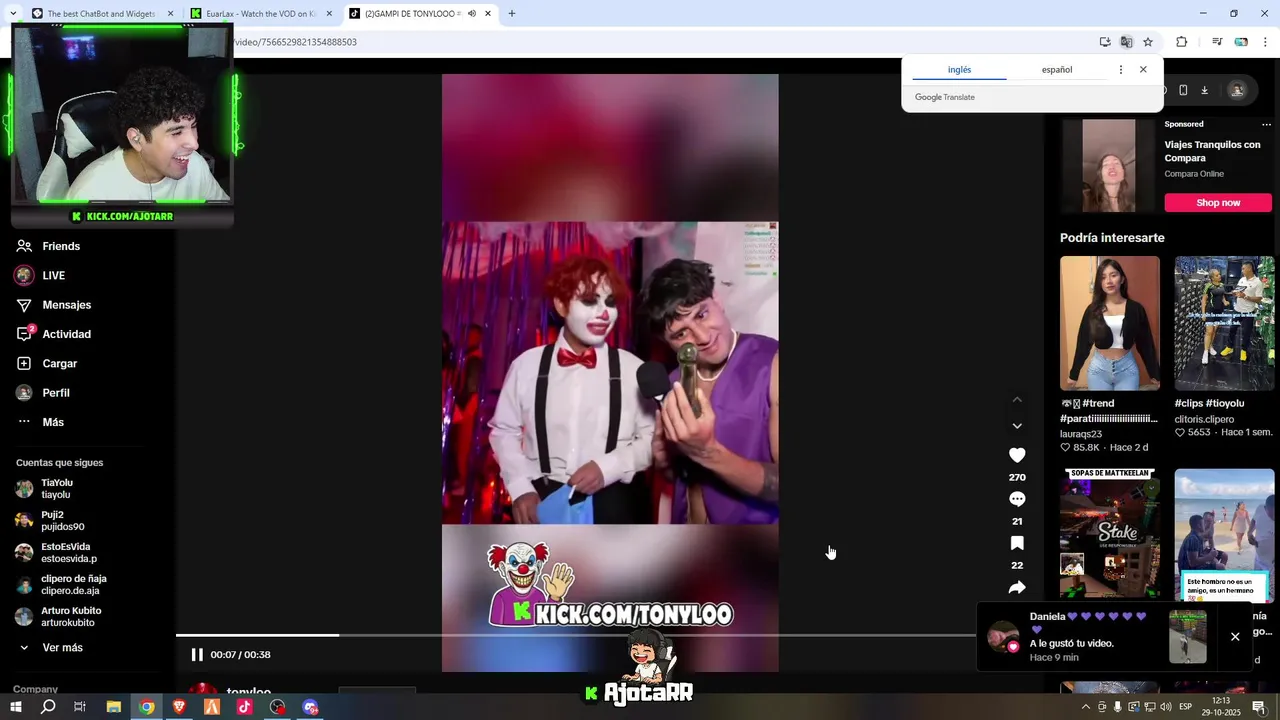Open Google Translate popup options menu

coord(1120,70)
